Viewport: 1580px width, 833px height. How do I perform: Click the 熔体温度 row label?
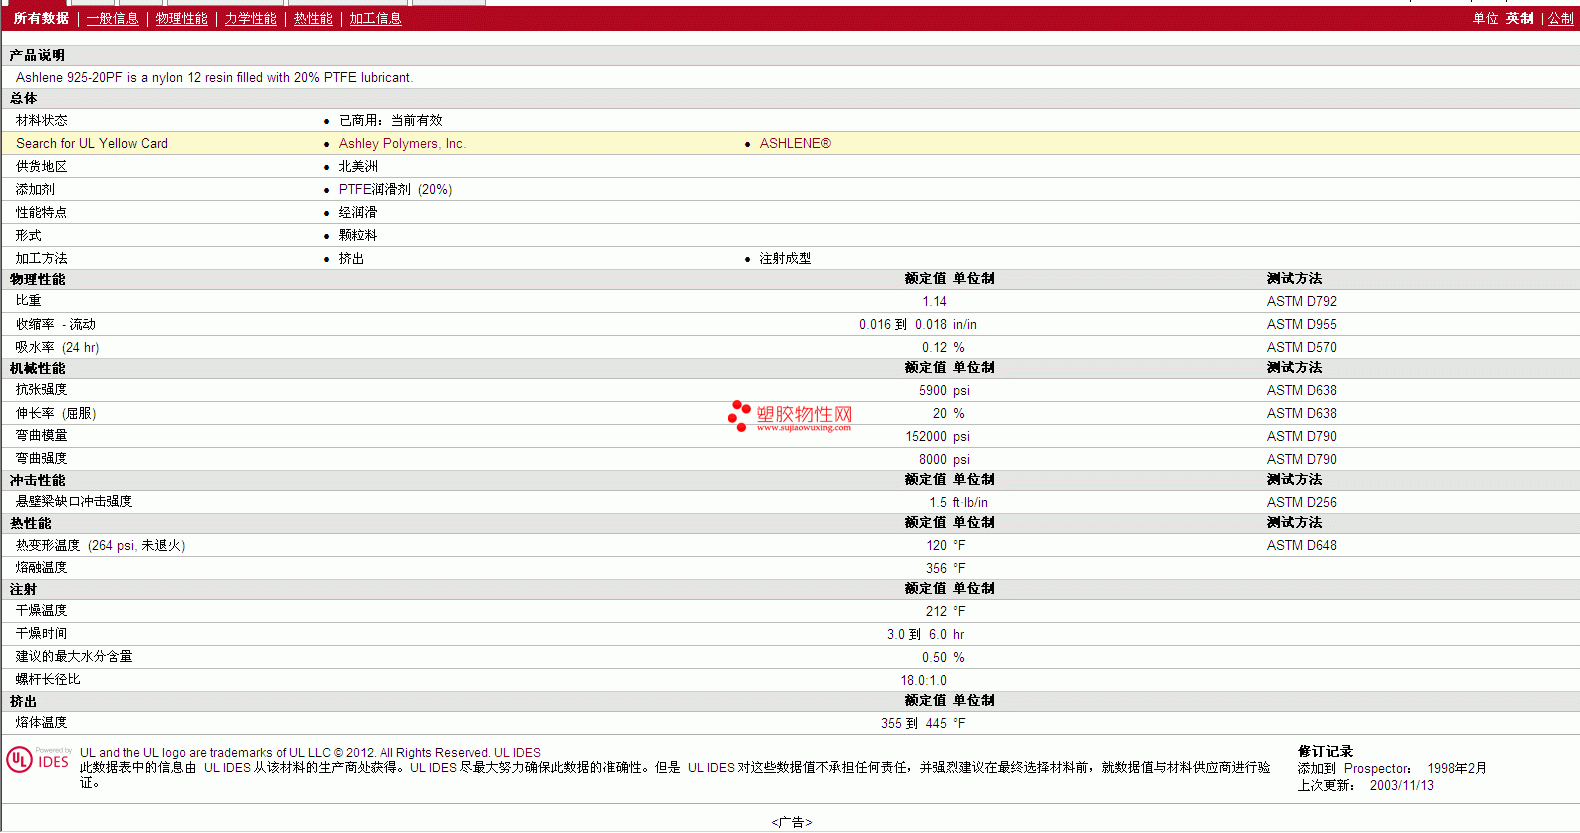(x=42, y=723)
